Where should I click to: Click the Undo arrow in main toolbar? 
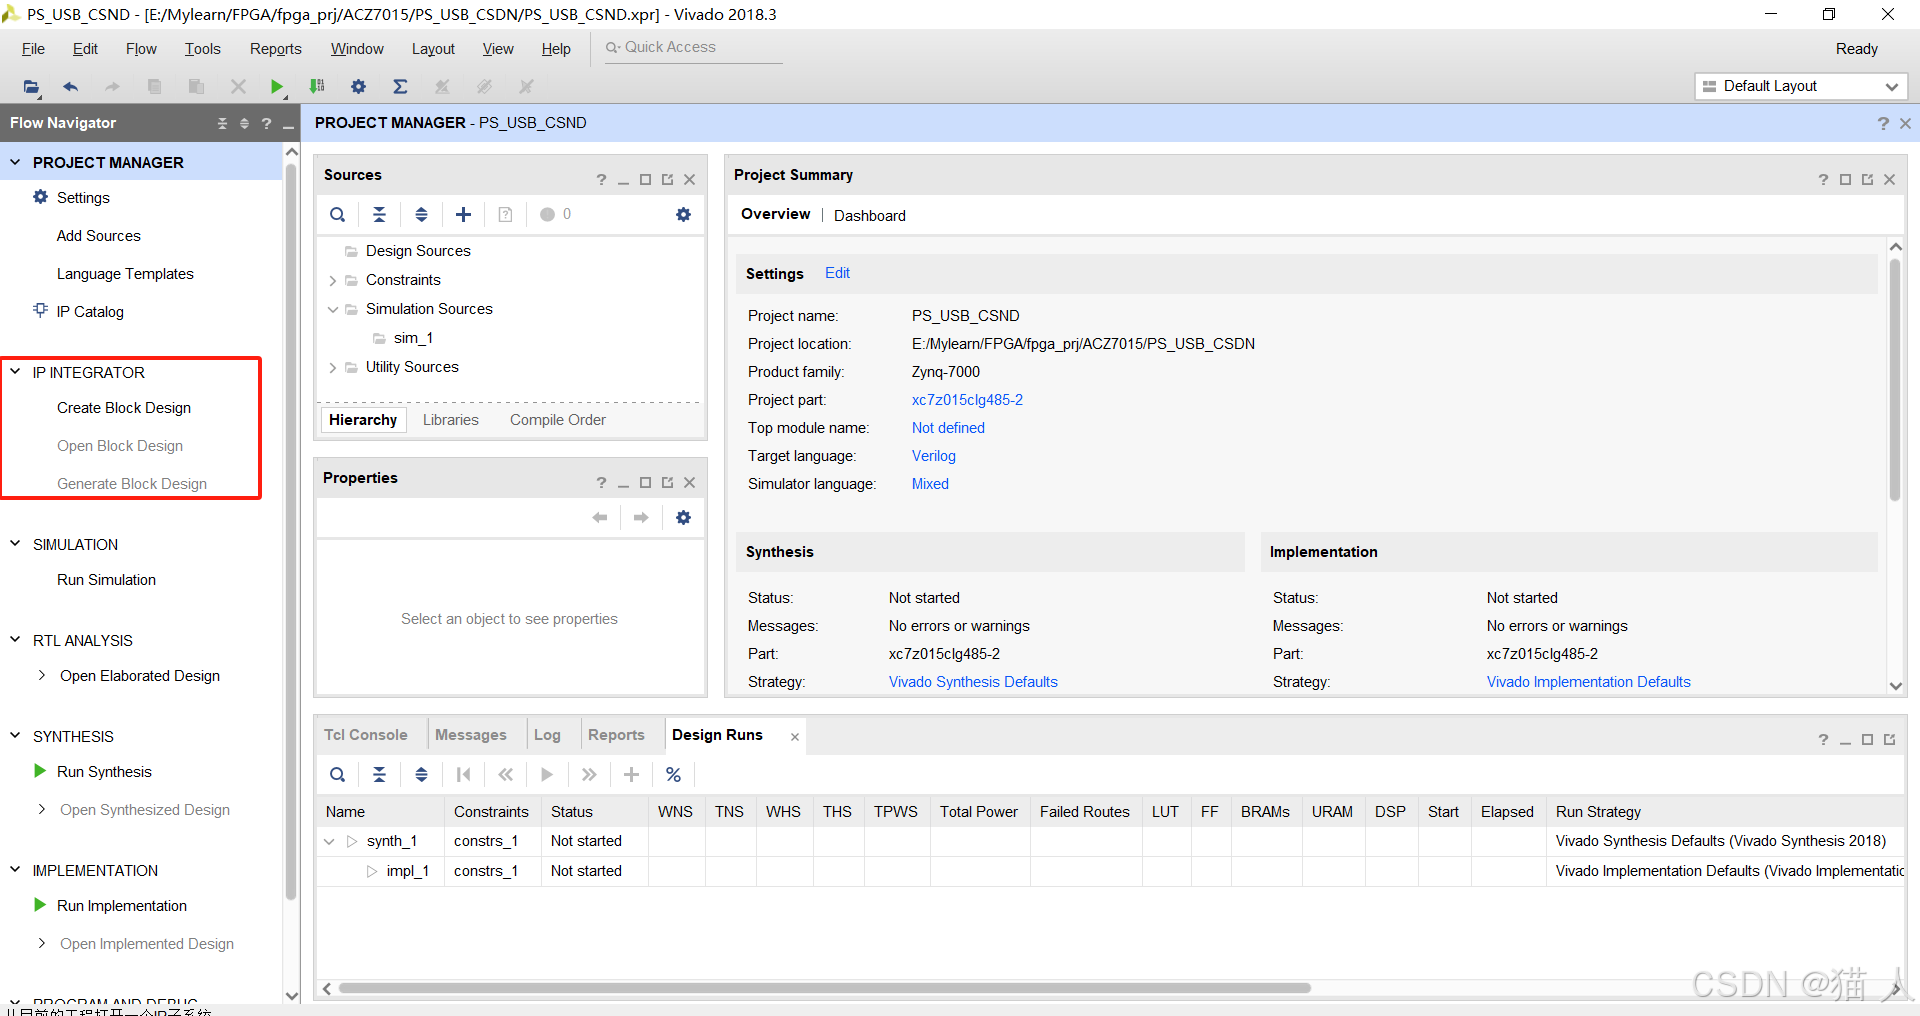[x=70, y=87]
